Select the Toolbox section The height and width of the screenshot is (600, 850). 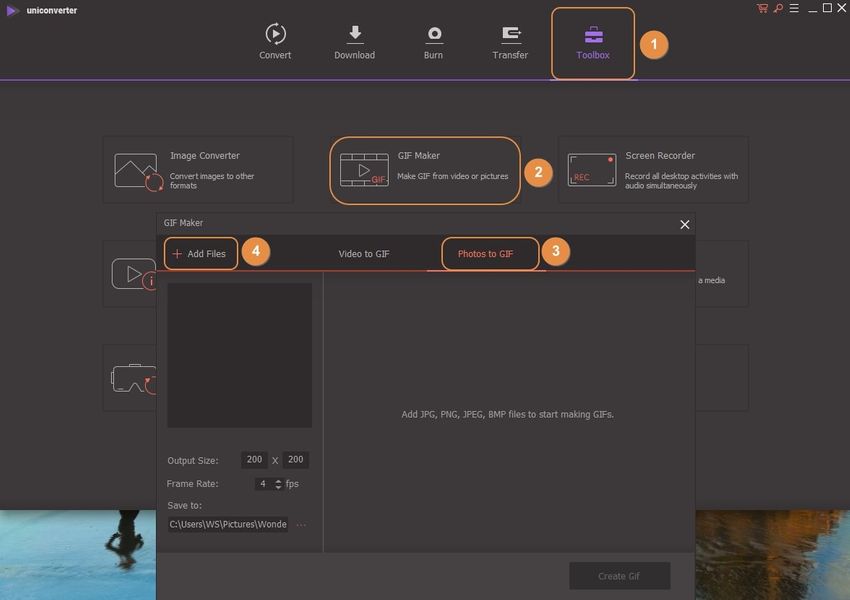click(593, 42)
